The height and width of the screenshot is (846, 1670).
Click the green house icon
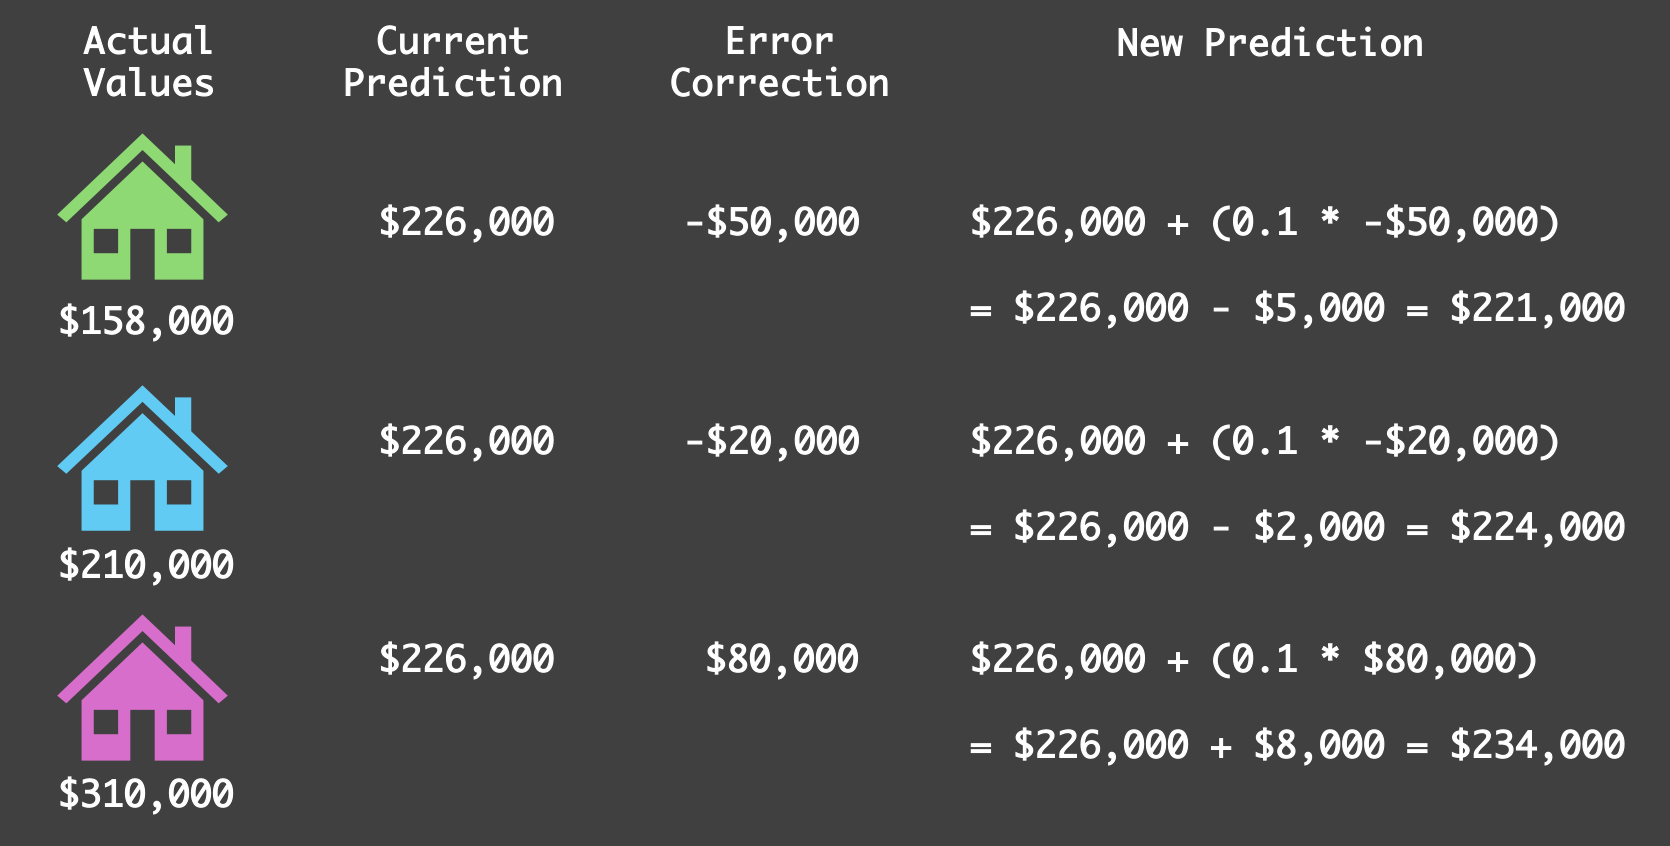click(x=143, y=210)
